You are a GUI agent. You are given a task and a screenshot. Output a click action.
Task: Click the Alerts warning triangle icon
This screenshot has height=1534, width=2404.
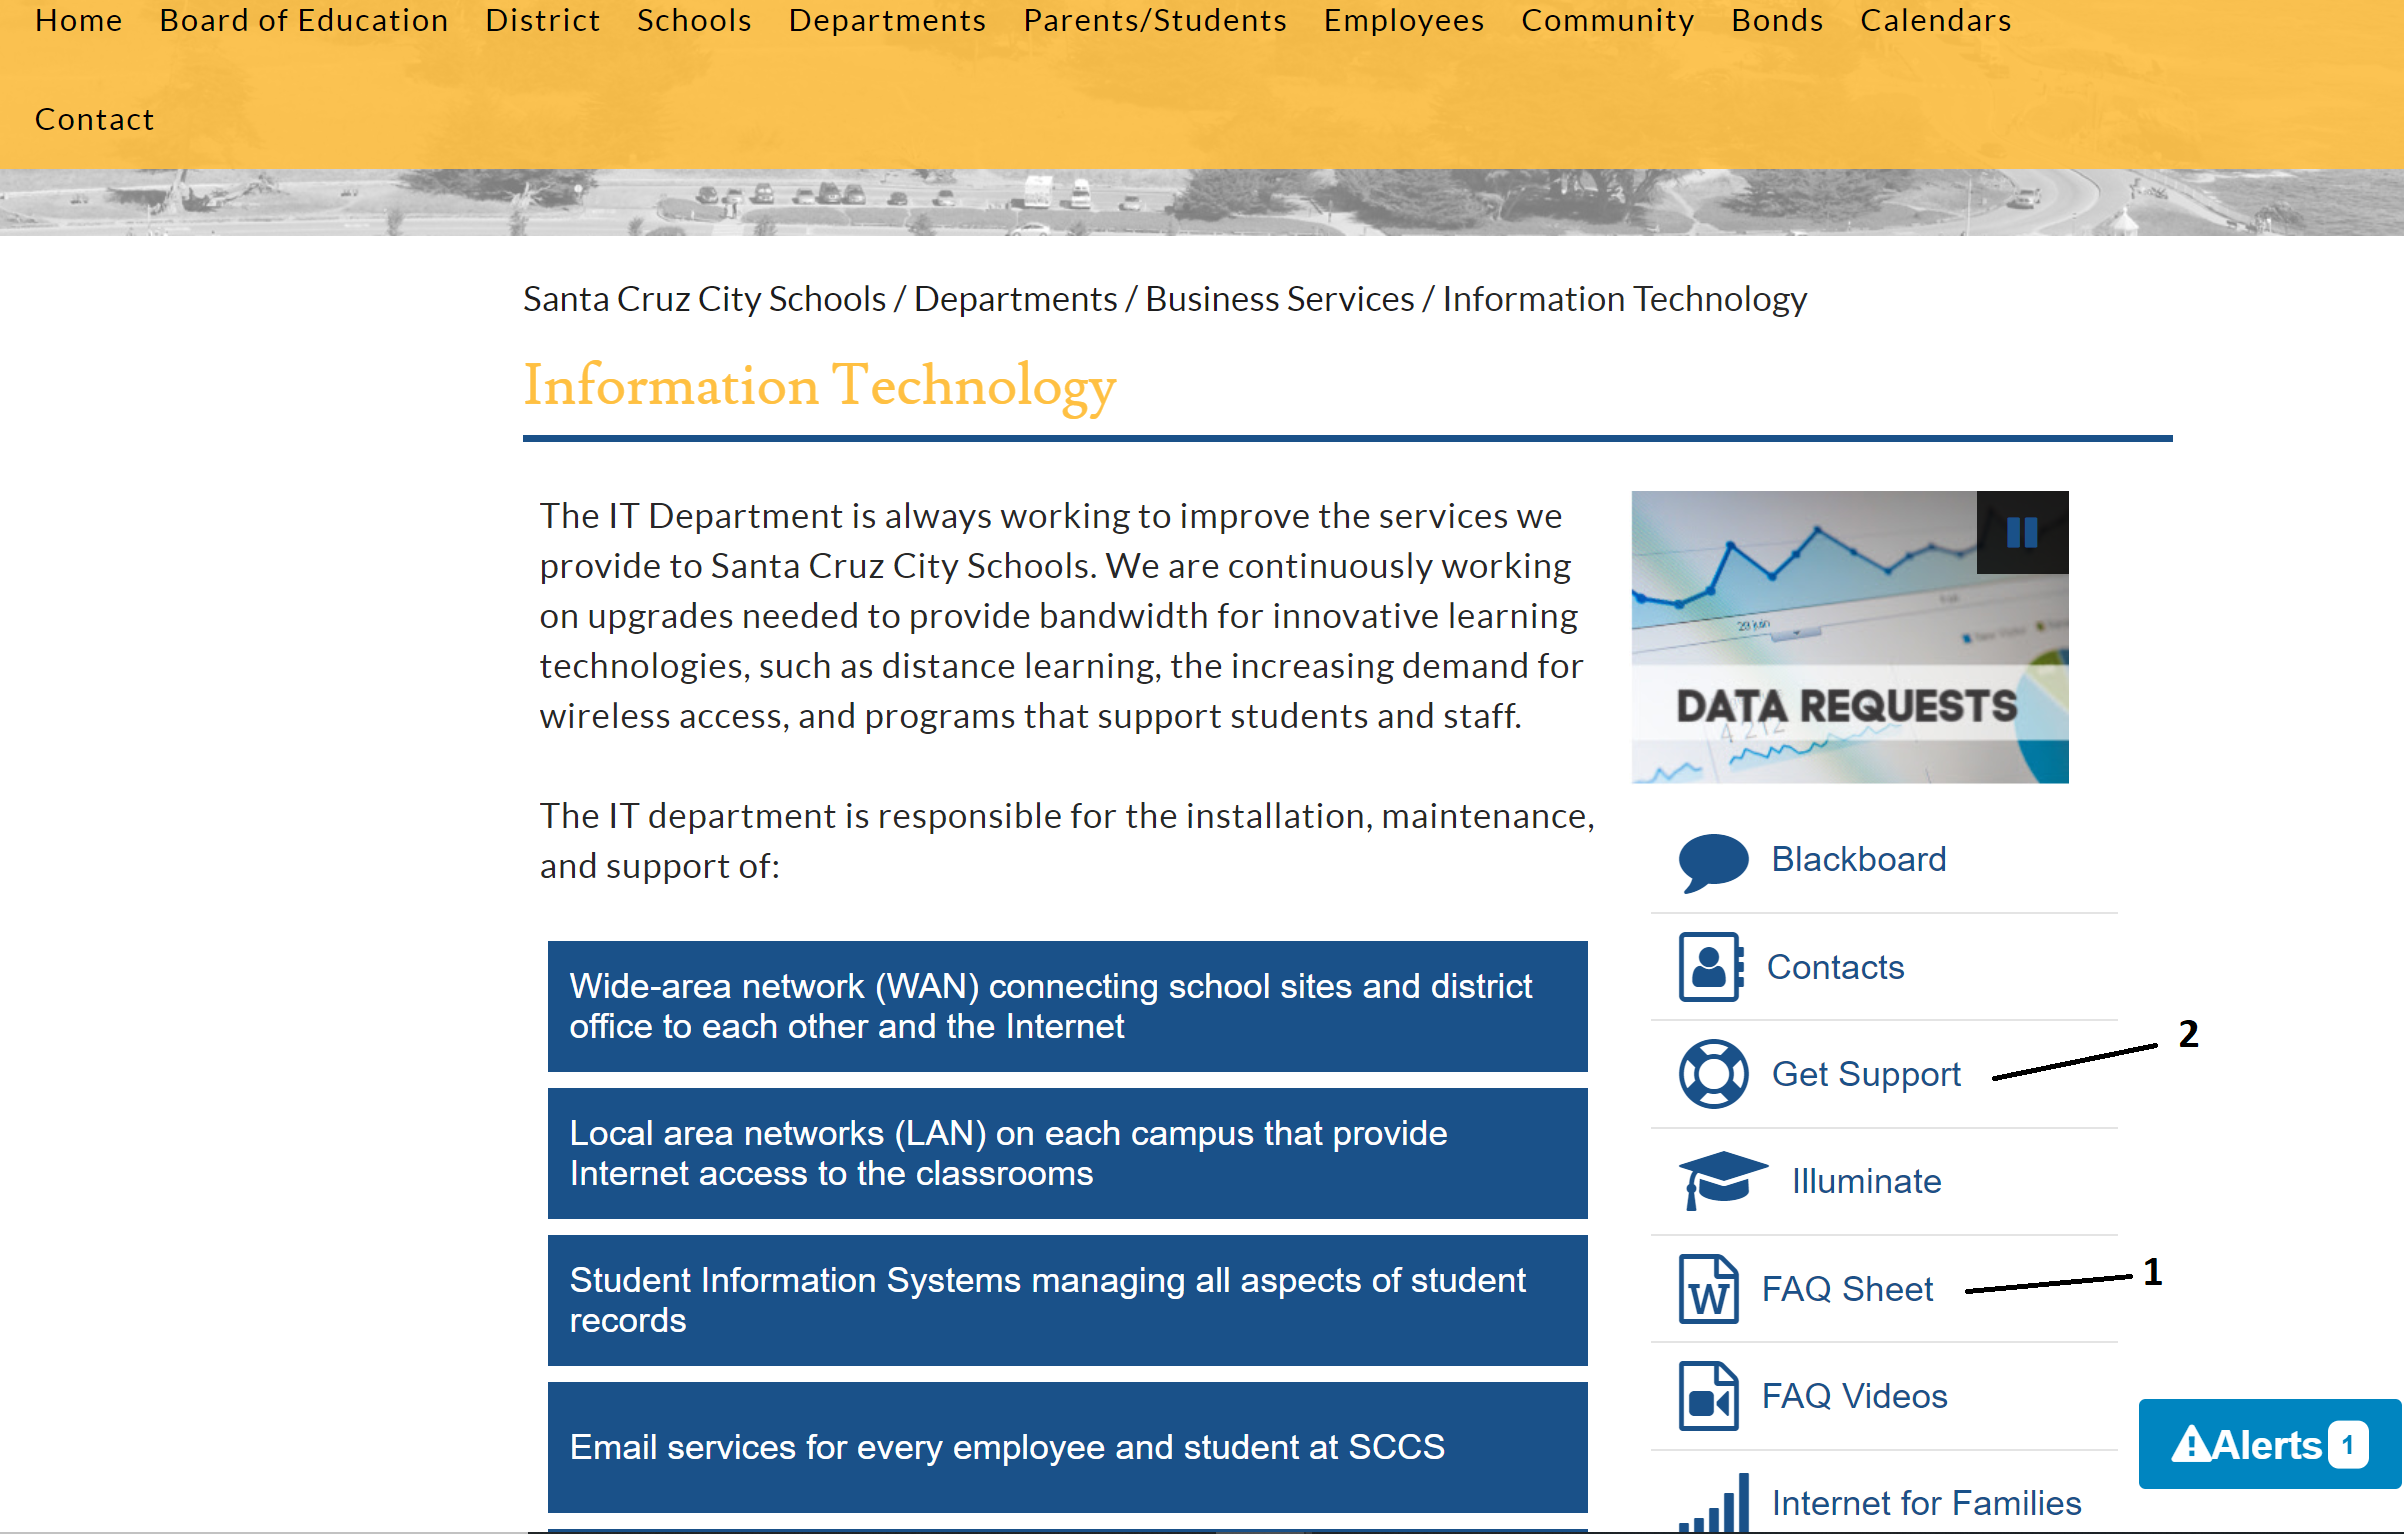coord(2190,1444)
